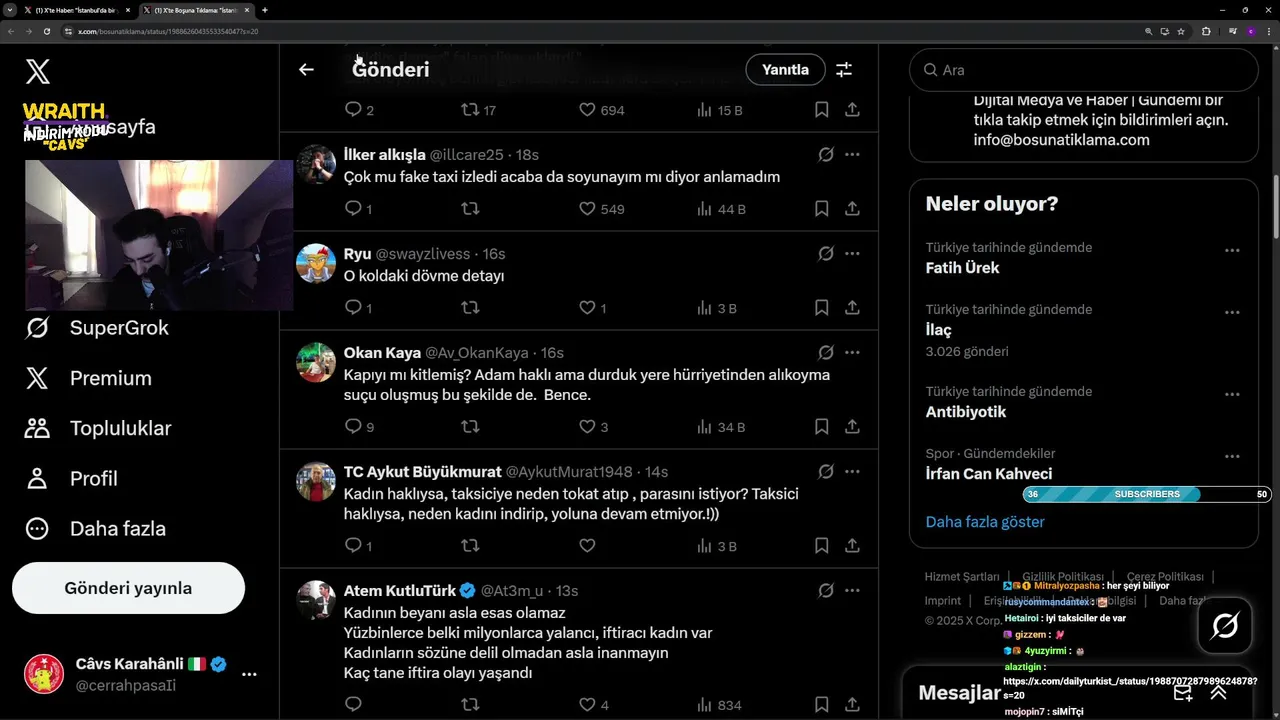Image resolution: width=1280 pixels, height=720 pixels.
Task: Open more options on İlker alkışla's post
Action: 852,155
